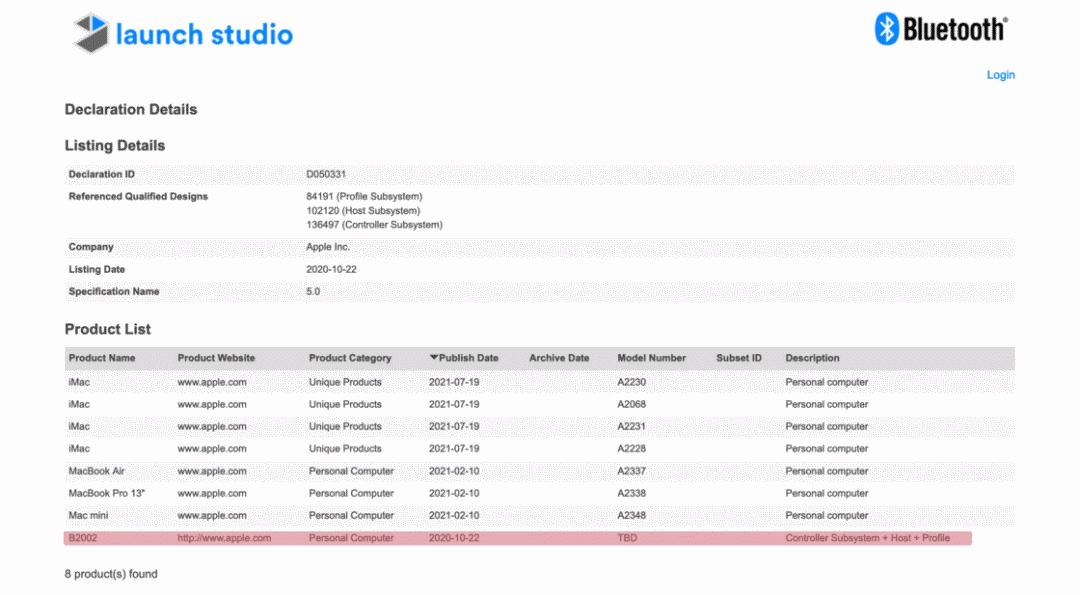This screenshot has height=595, width=1080.
Task: Select the Product List heading
Action: 107,329
